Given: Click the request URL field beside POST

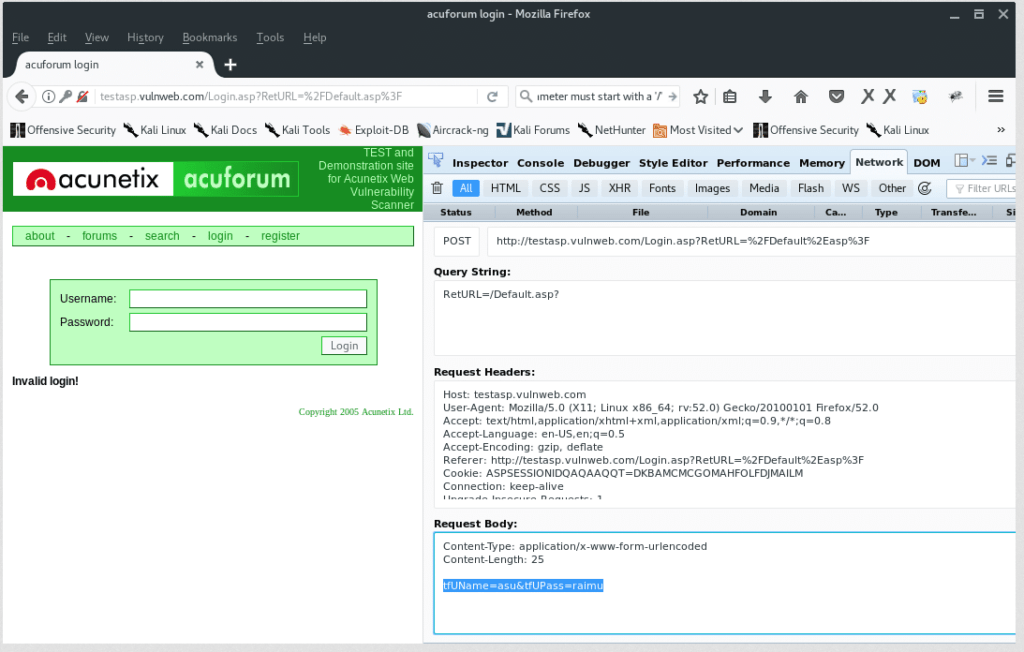Looking at the screenshot, I should (752, 241).
